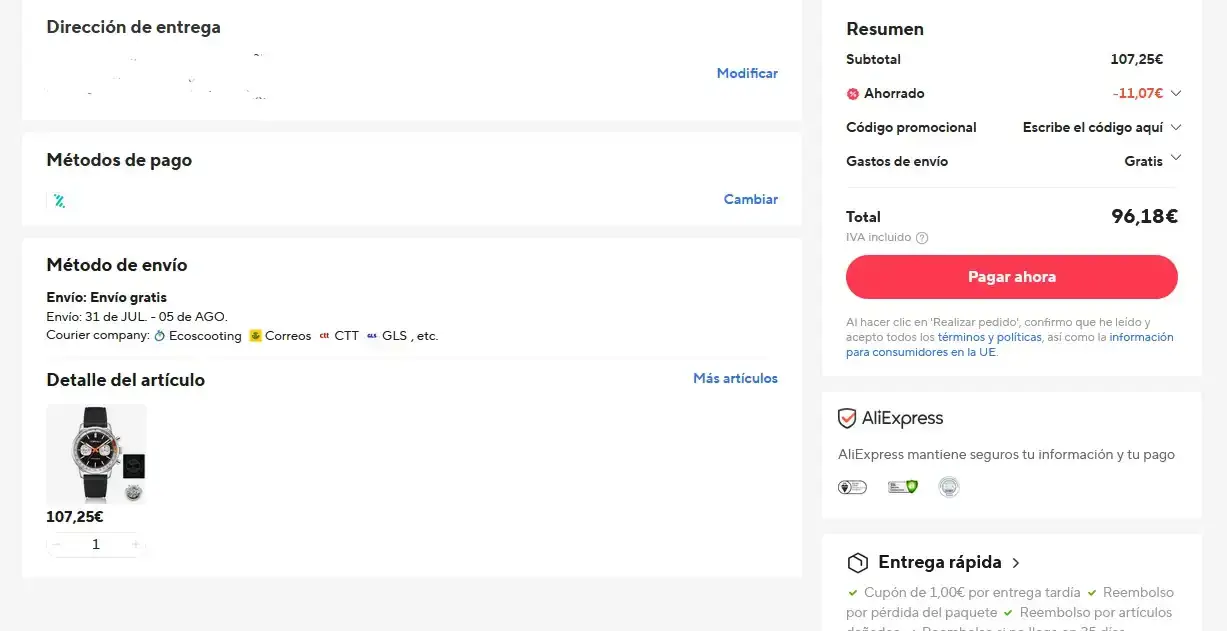Expand the Código promocional field
The width and height of the screenshot is (1227, 631).
(x=1176, y=127)
